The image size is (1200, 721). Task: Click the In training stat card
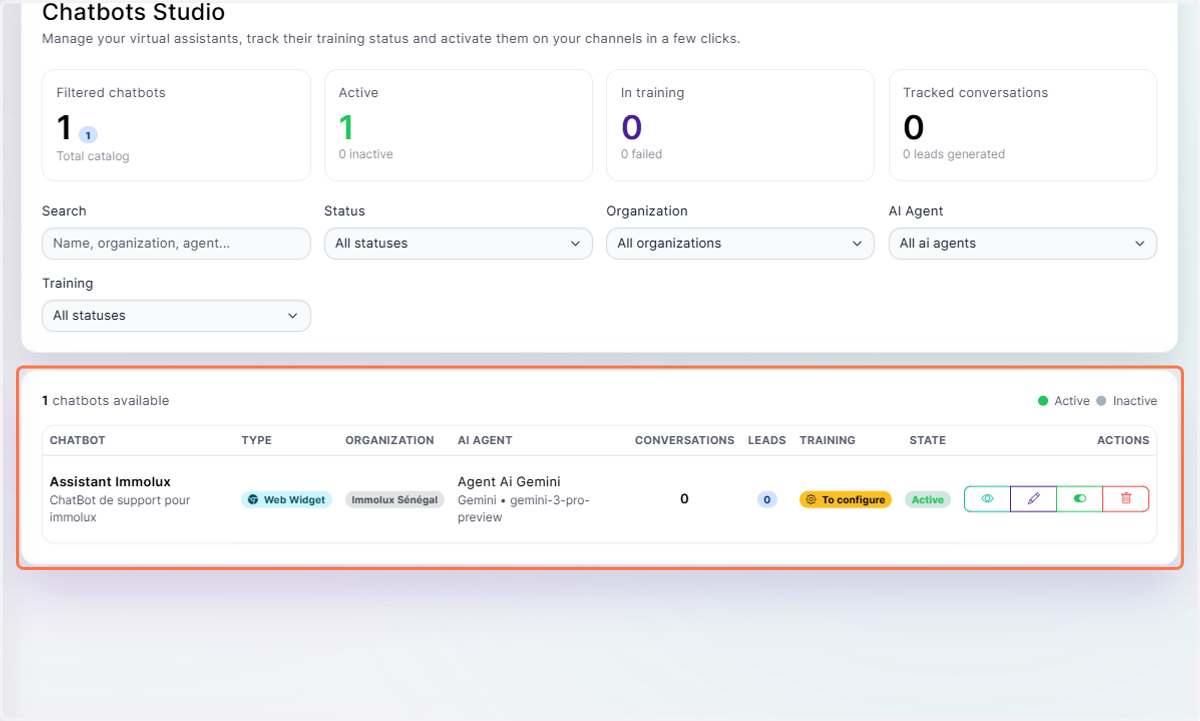tap(740, 125)
